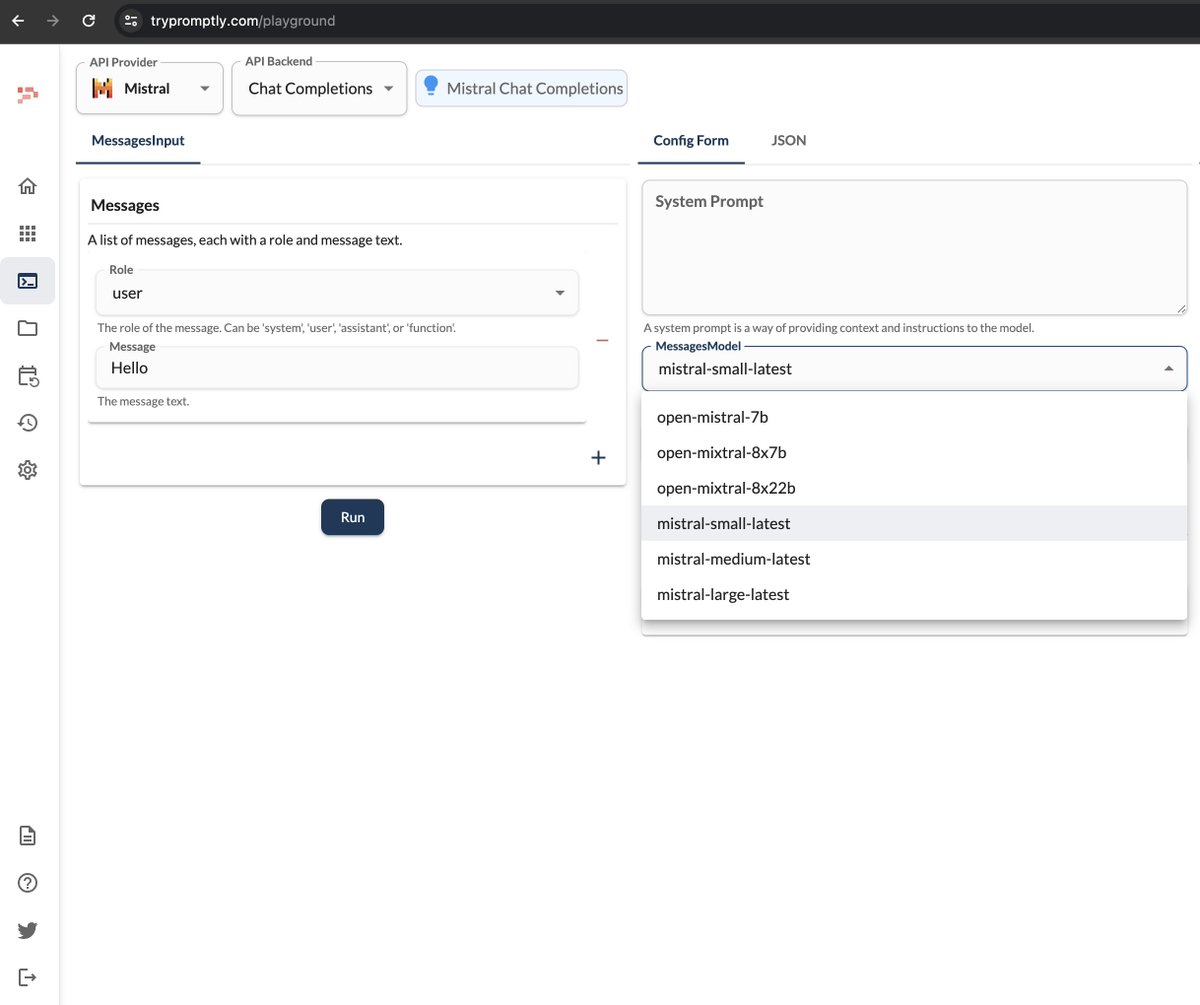Open the Home sidebar icon
The image size is (1200, 1005).
coord(28,186)
